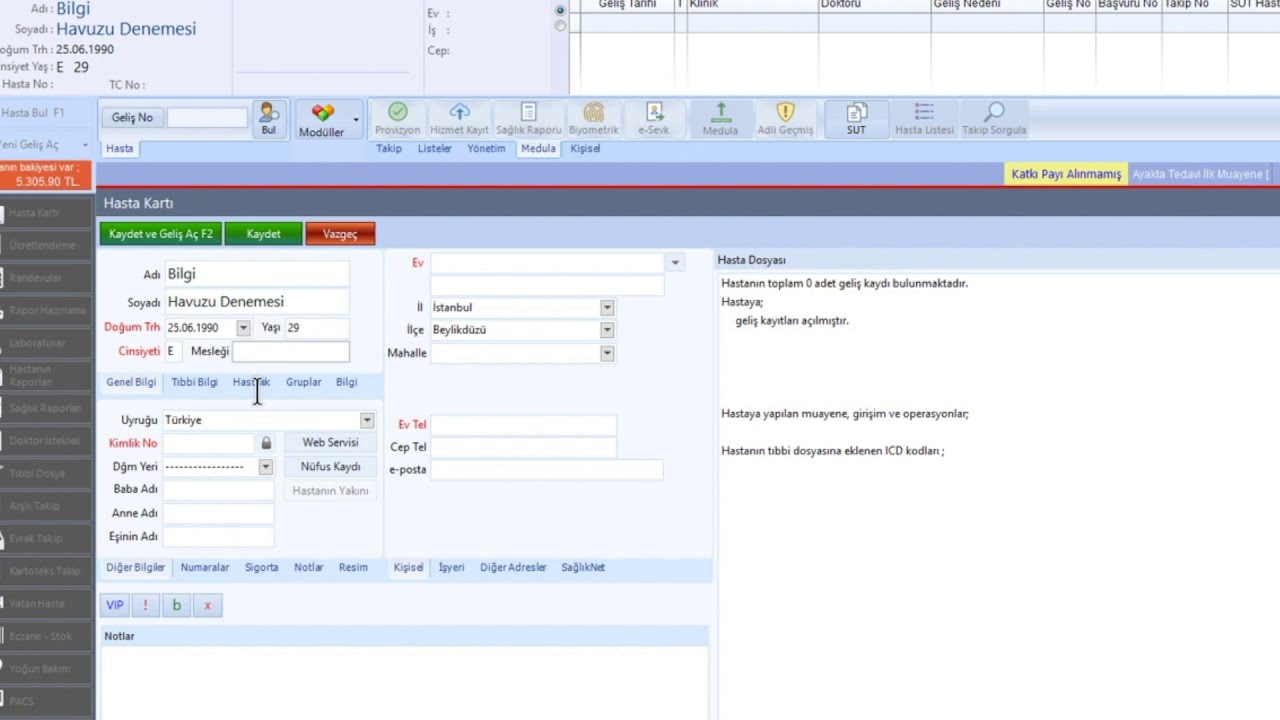The image size is (1280, 720).
Task: Click the red Vazgeç button
Action: click(340, 234)
